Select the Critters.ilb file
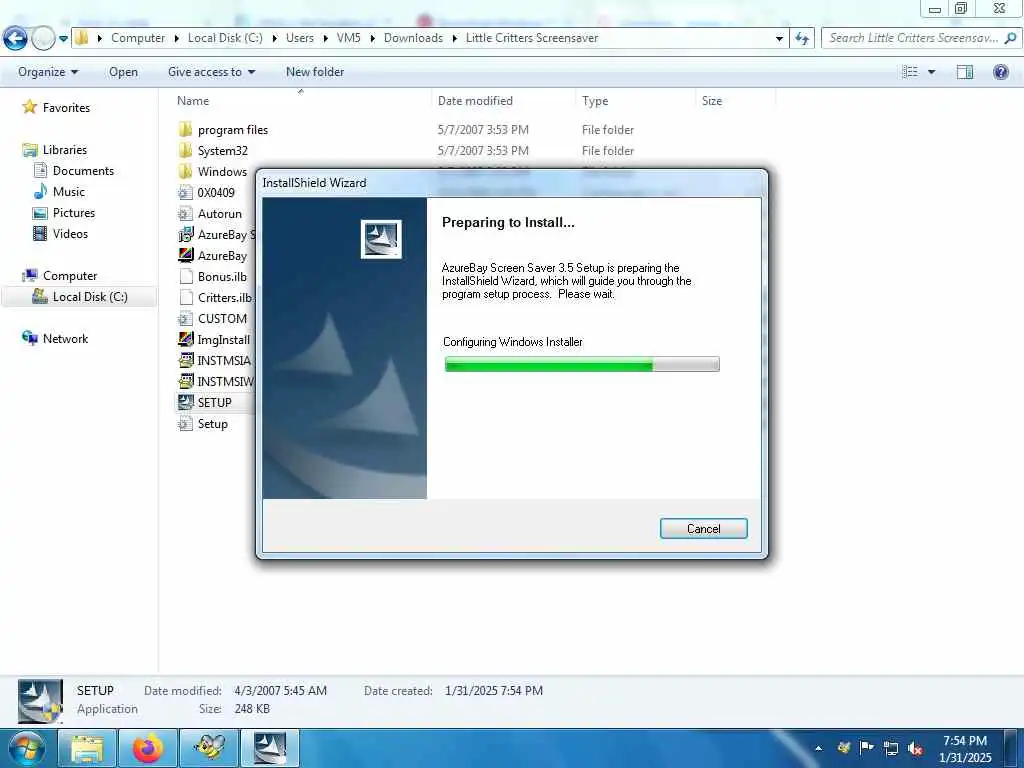Screen dimensions: 1024x768 tap(225, 297)
